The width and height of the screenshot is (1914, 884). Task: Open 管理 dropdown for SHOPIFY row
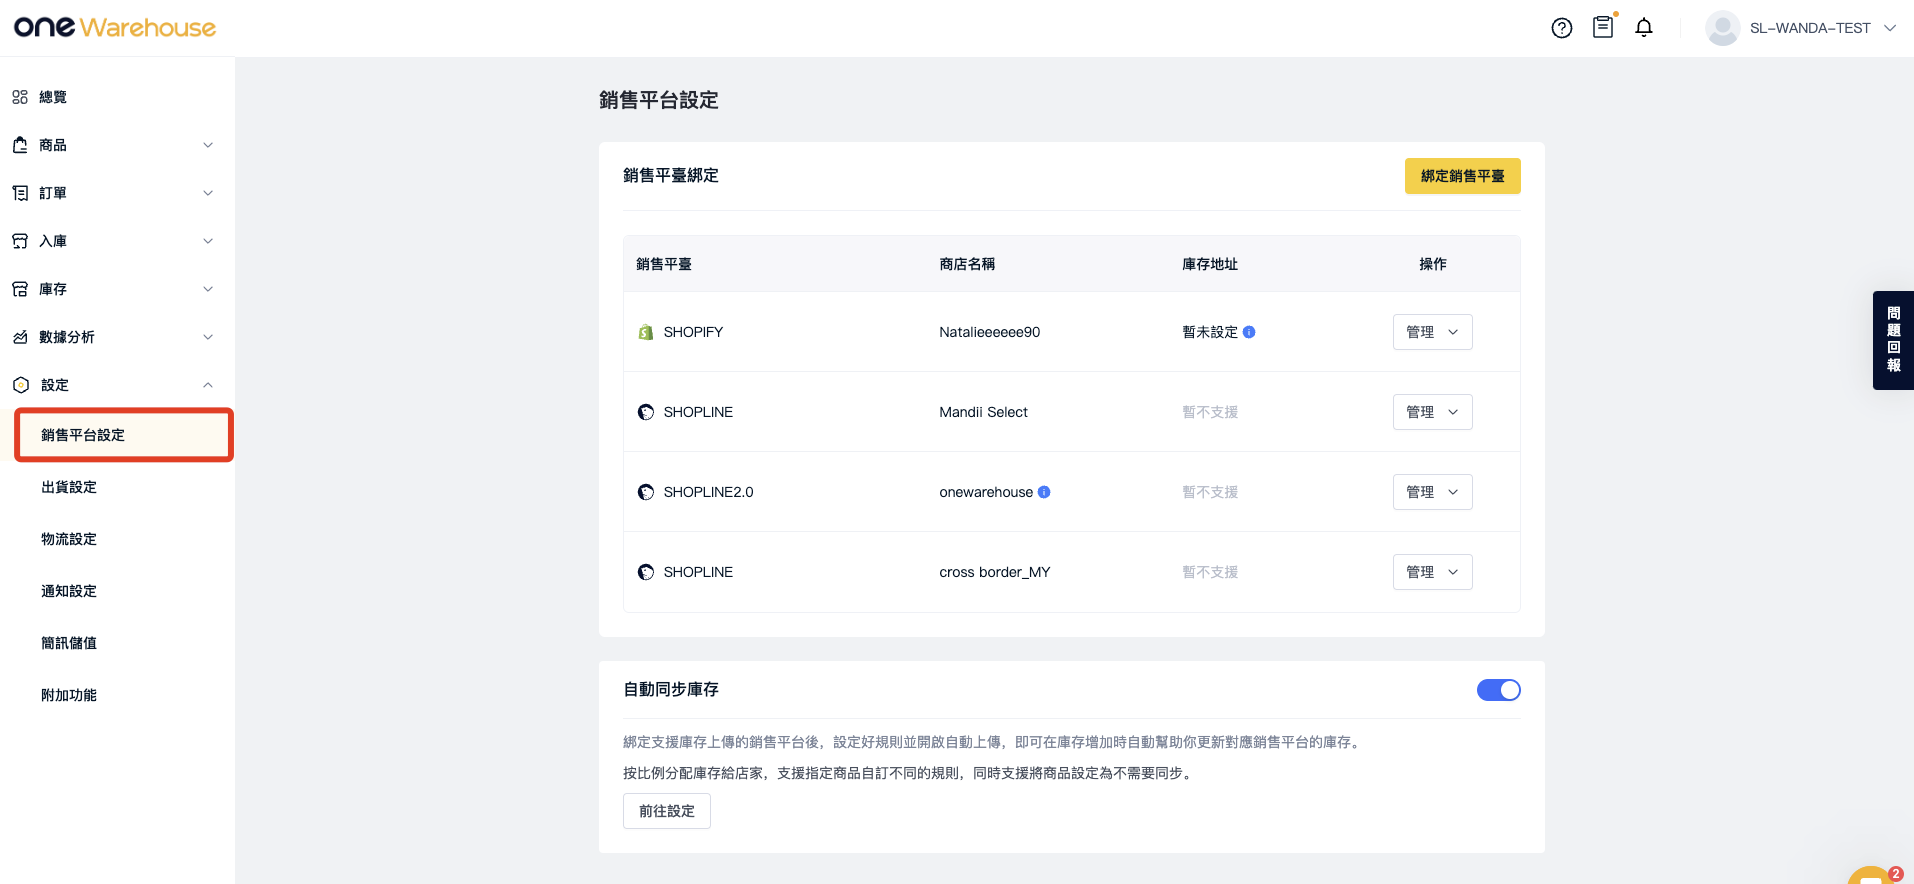(x=1432, y=332)
